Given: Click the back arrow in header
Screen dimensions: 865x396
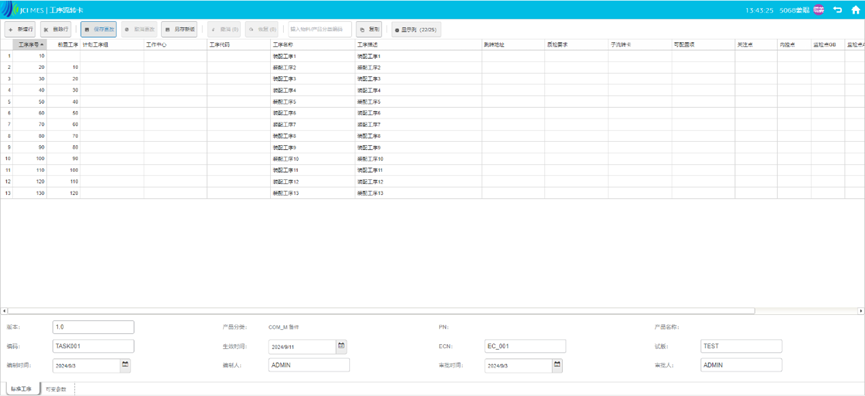Looking at the screenshot, I should tap(837, 10).
